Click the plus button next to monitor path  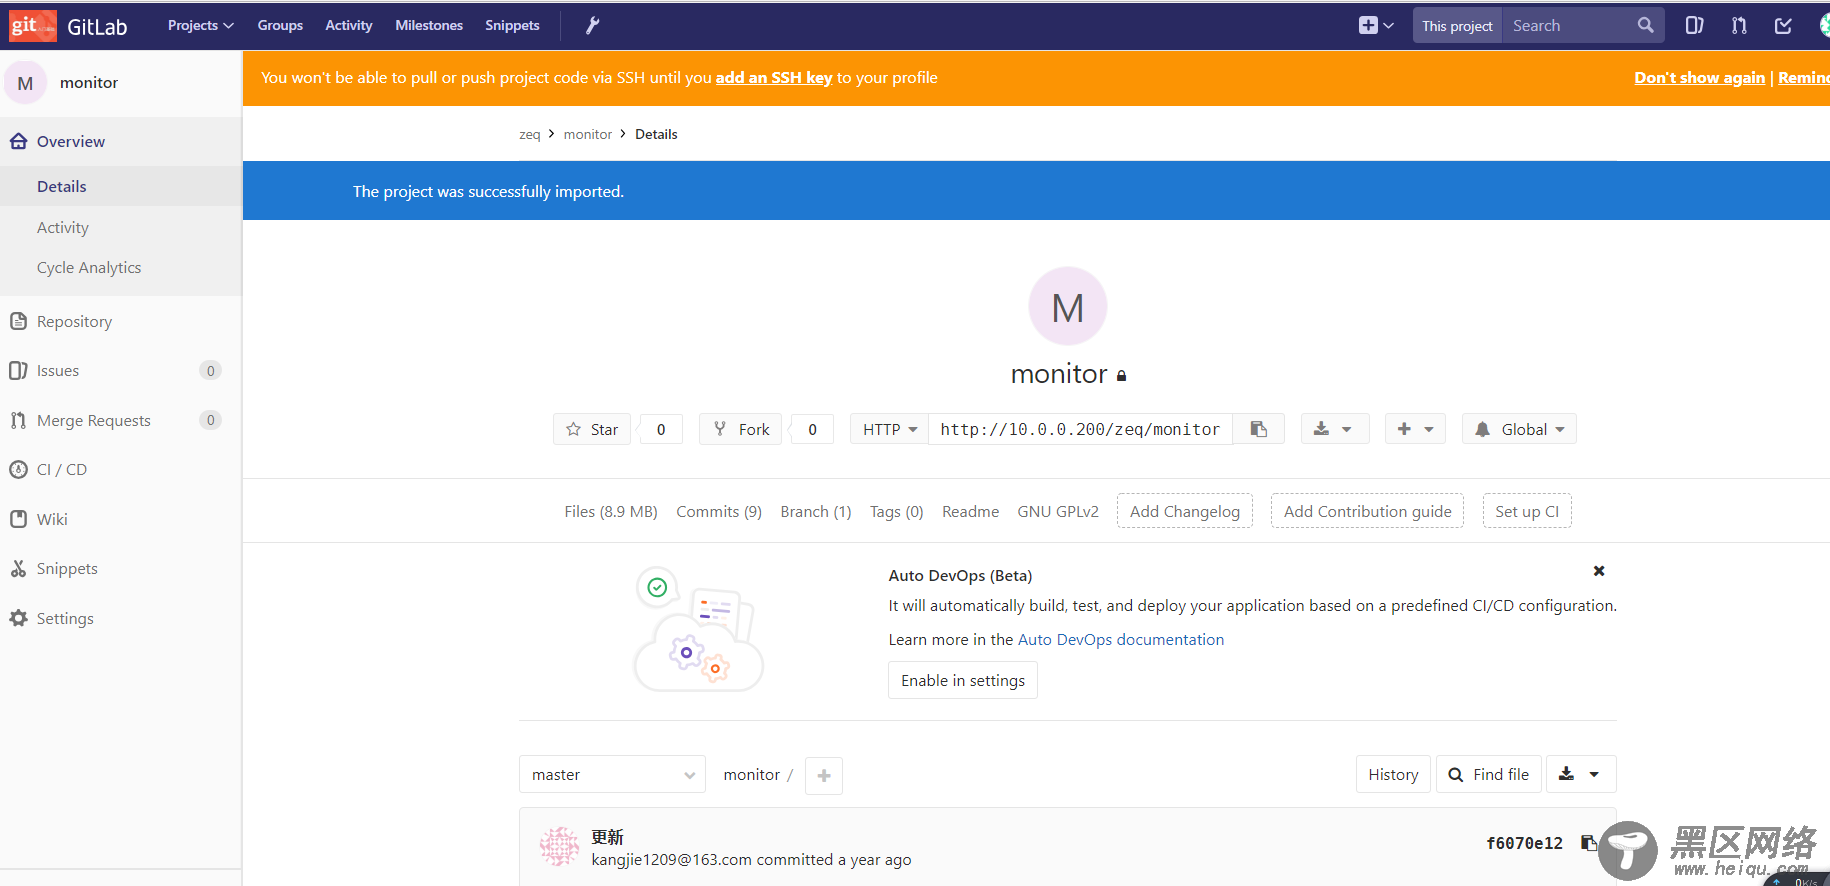tap(824, 776)
